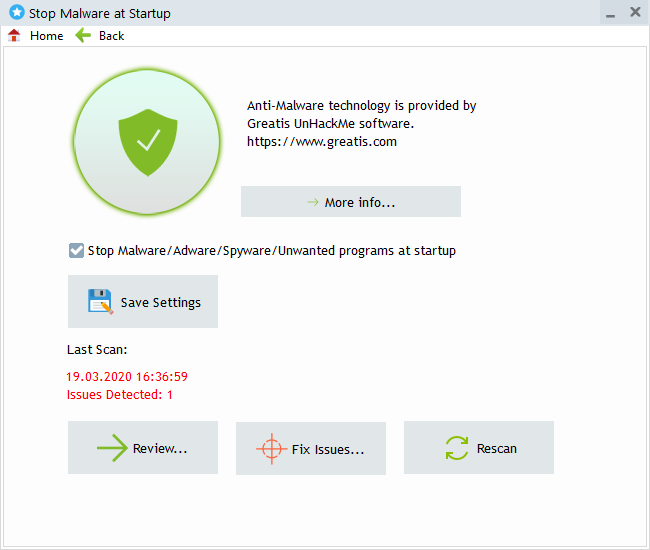Click the green shield checkmark icon
This screenshot has width=650, height=550.
[147, 143]
